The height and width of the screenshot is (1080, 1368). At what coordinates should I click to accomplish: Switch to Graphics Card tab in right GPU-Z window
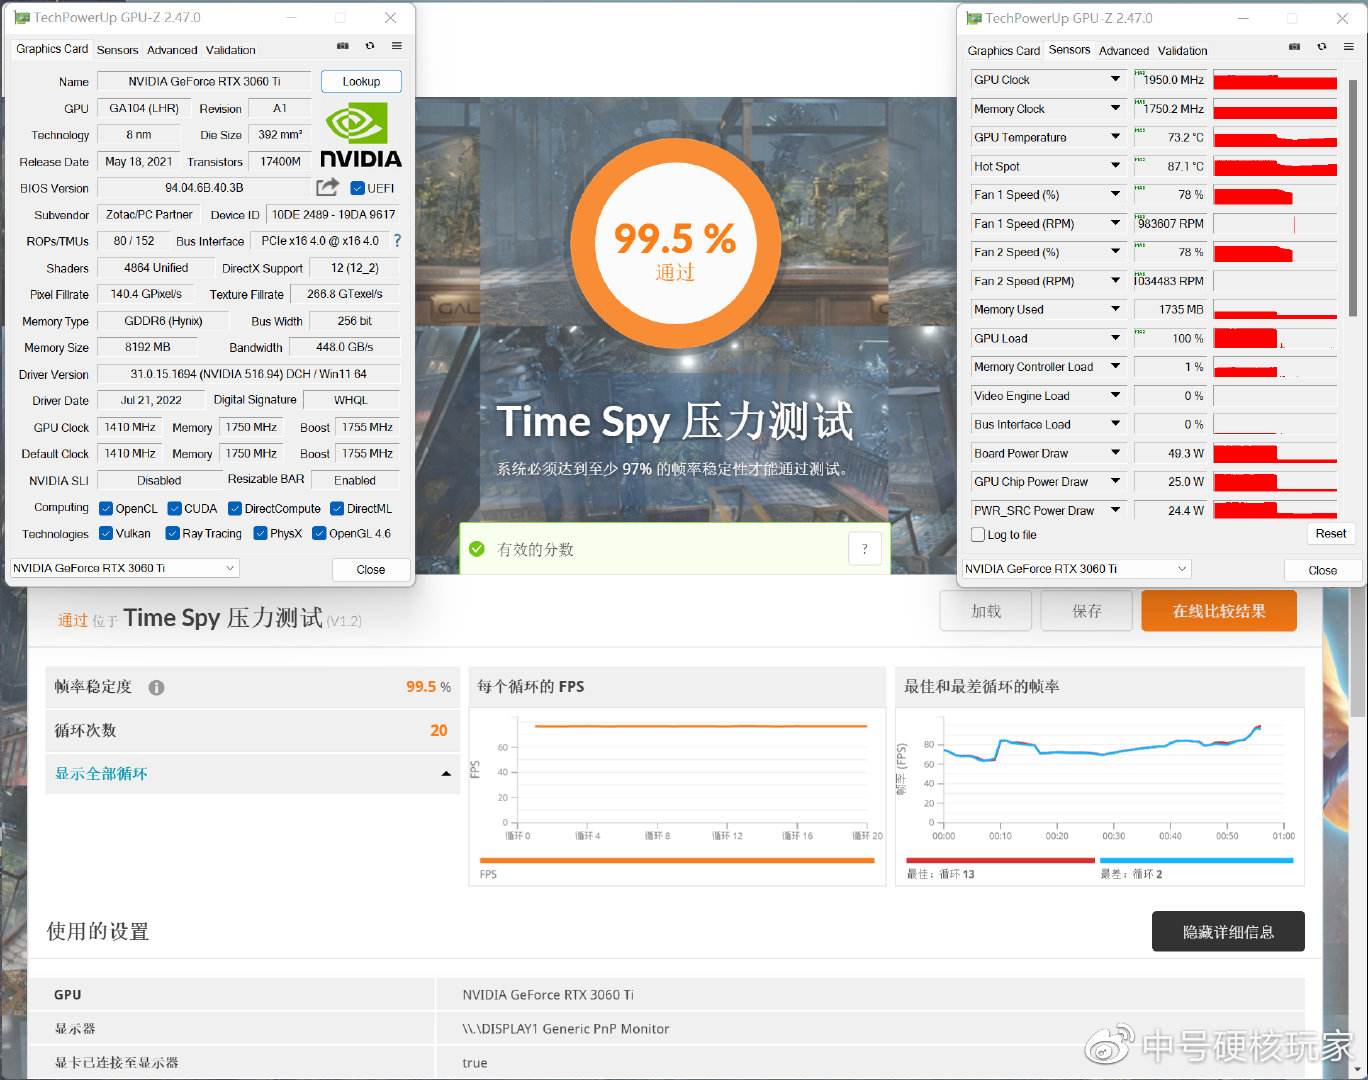pyautogui.click(x=1004, y=51)
